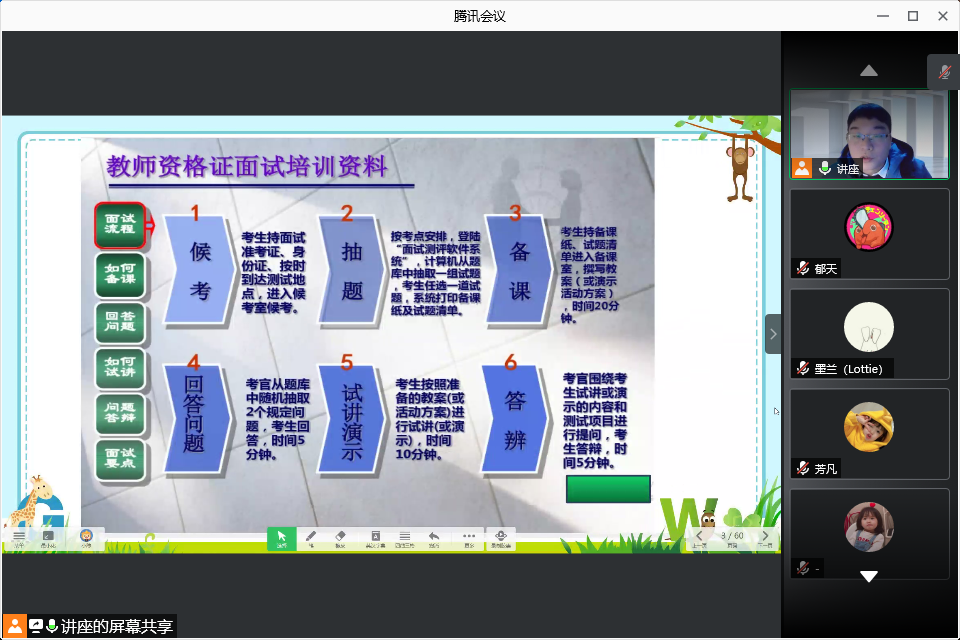
Task: Select the 如何备课 tab in slide sidebar
Action: (120, 275)
